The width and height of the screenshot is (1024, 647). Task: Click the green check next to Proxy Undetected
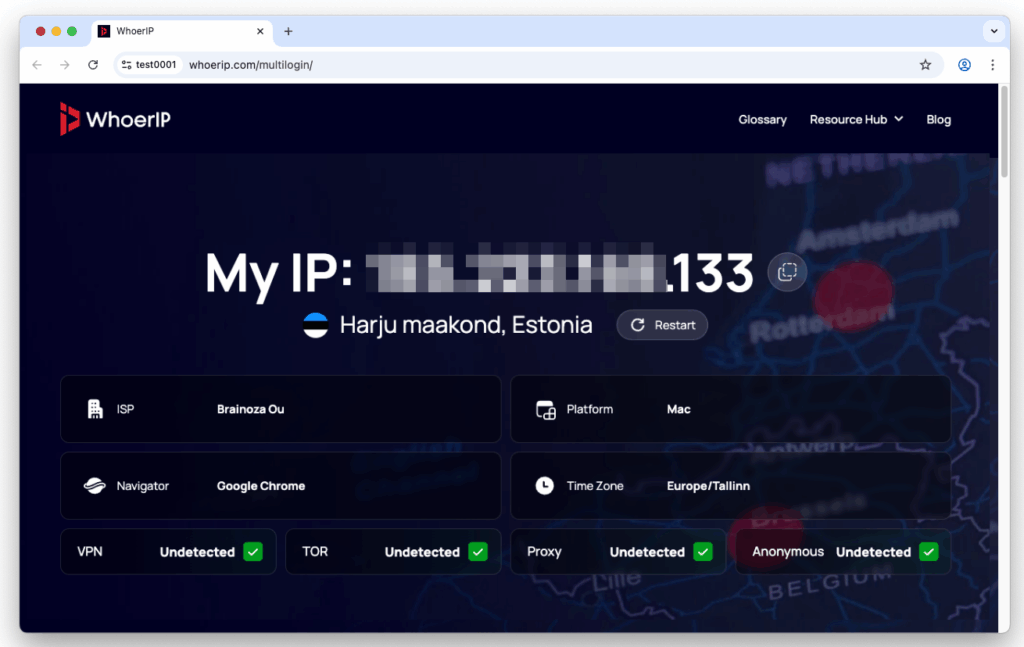click(703, 552)
